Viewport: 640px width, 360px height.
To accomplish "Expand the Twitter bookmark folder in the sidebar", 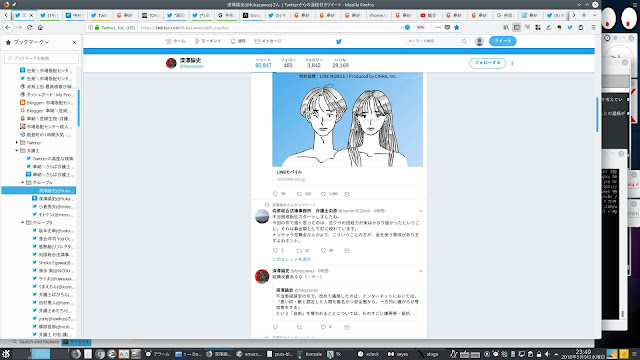I will pos(17,142).
